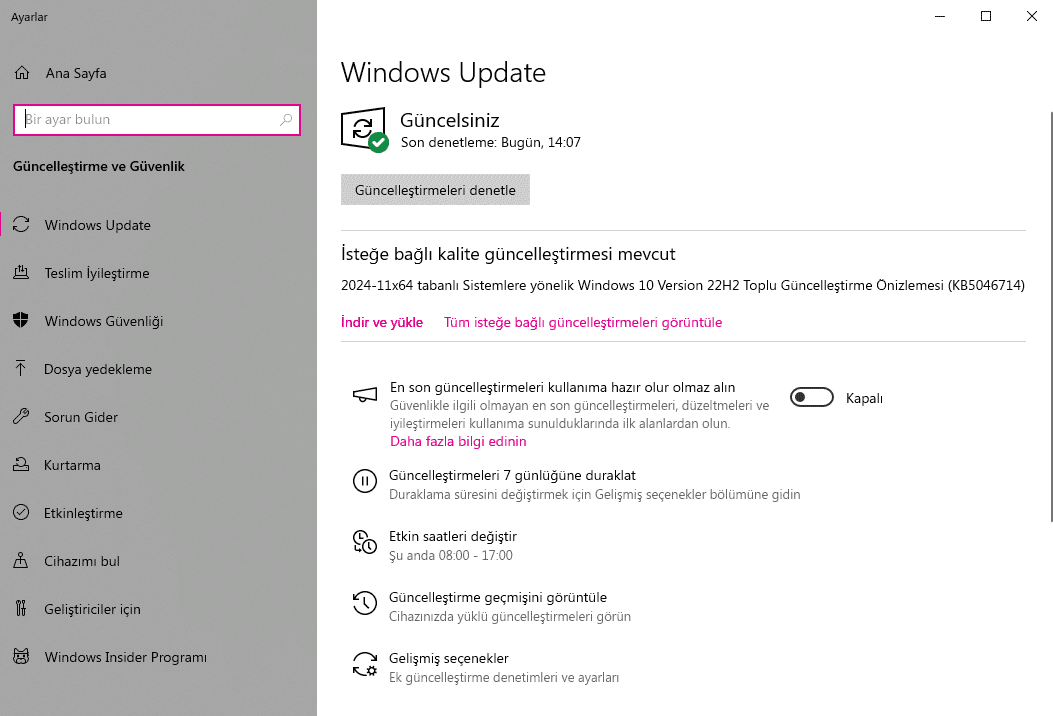Viewport: 1053px width, 716px height.
Task: Click the update history icon
Action: (365, 603)
